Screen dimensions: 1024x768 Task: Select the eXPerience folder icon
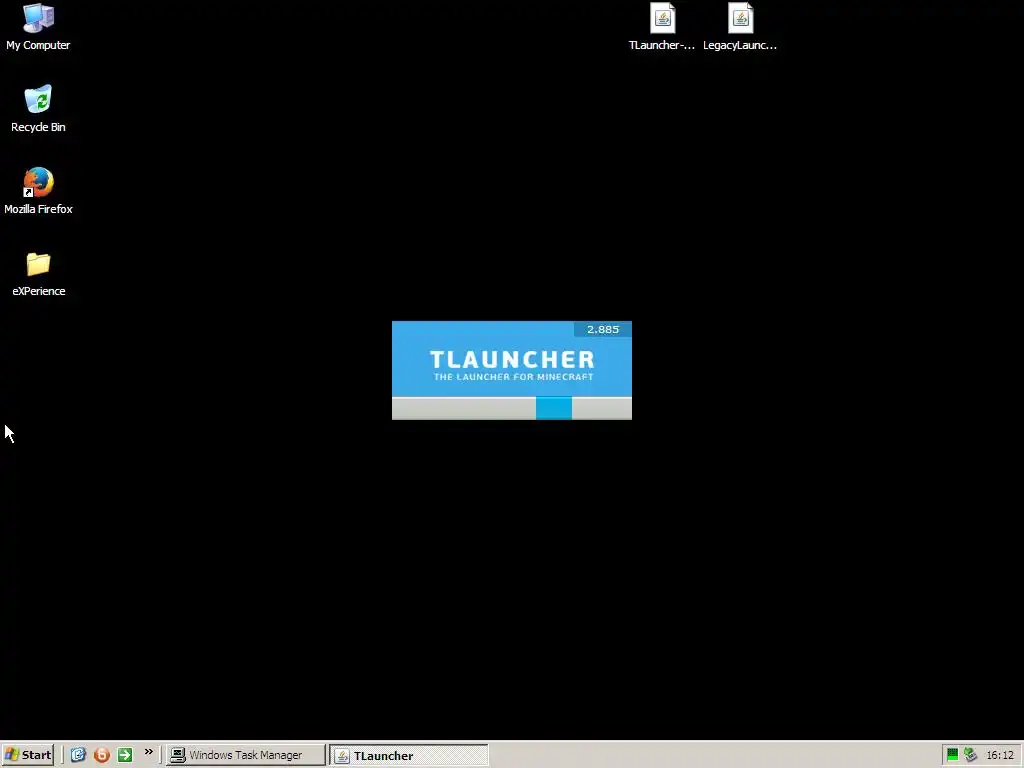[x=38, y=273]
